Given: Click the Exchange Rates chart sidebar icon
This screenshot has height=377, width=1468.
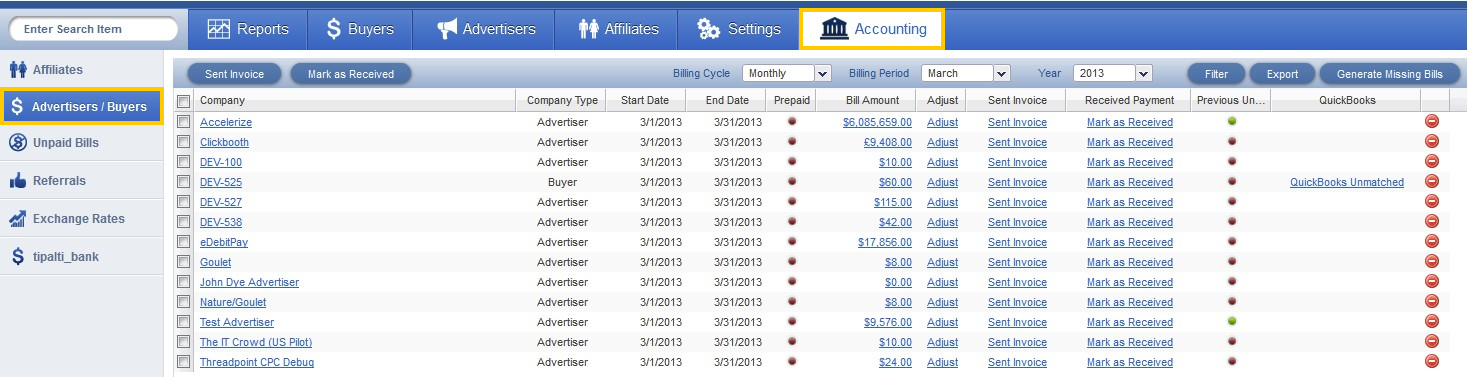Looking at the screenshot, I should click(17, 218).
